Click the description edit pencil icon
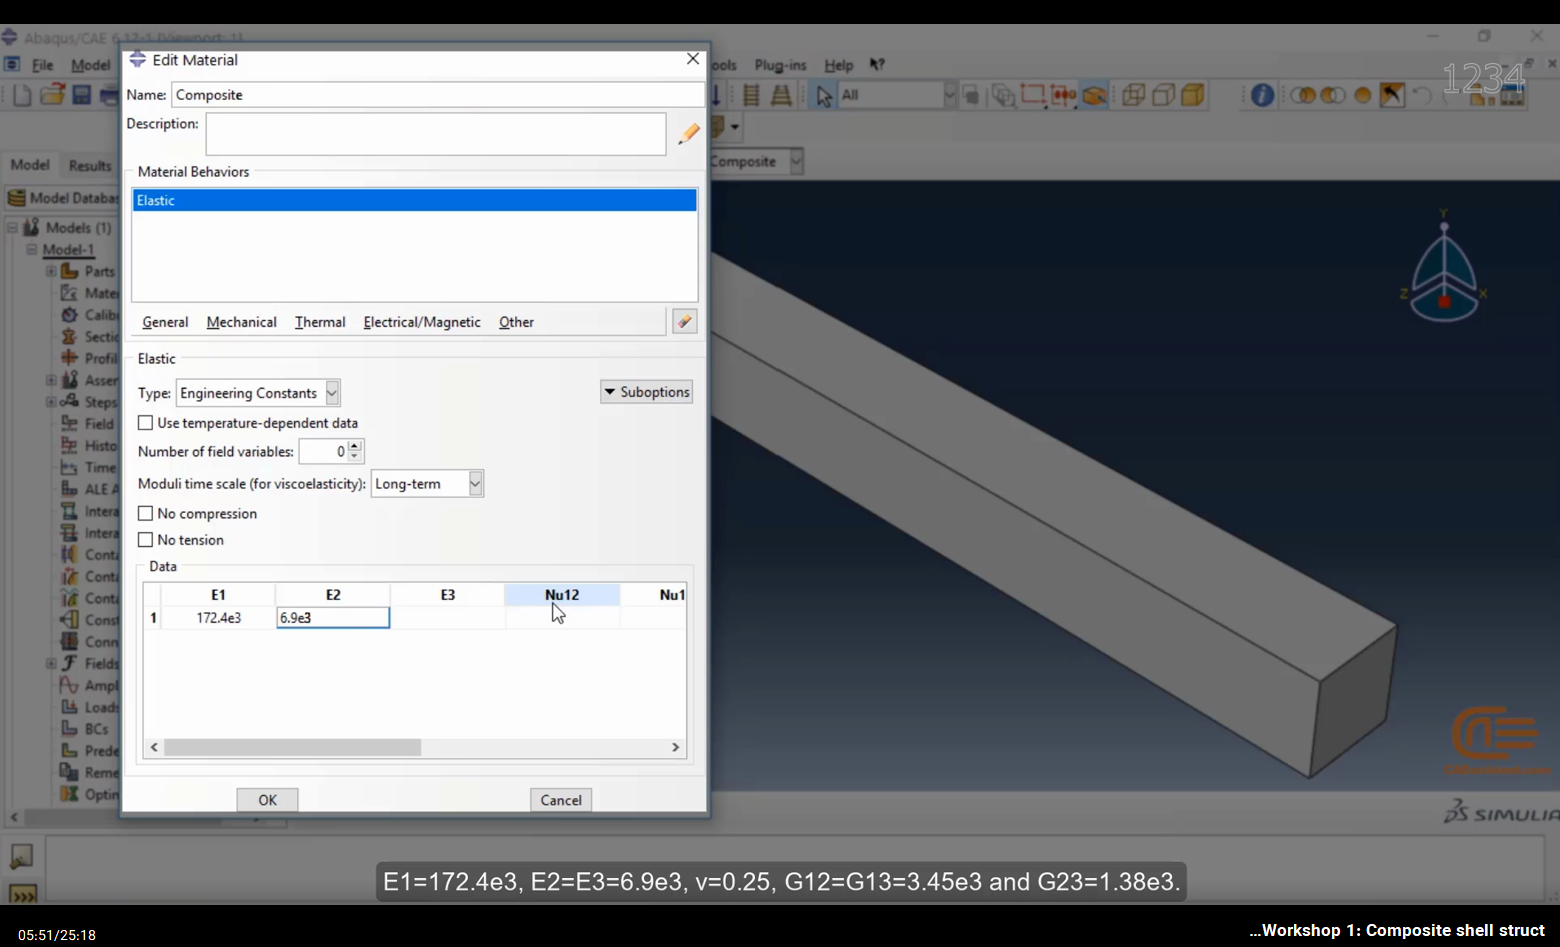This screenshot has height=947, width=1560. [x=688, y=134]
